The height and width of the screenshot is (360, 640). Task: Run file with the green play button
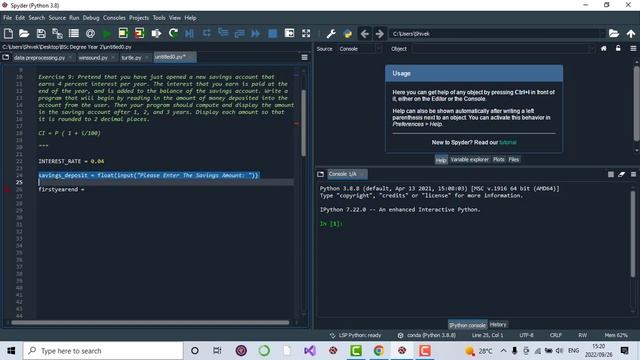click(107, 33)
